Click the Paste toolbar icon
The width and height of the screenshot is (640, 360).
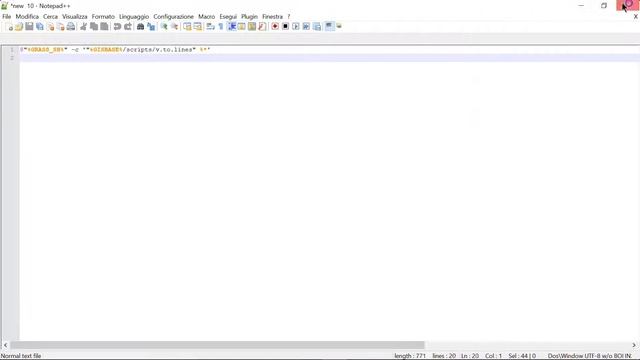(x=104, y=27)
